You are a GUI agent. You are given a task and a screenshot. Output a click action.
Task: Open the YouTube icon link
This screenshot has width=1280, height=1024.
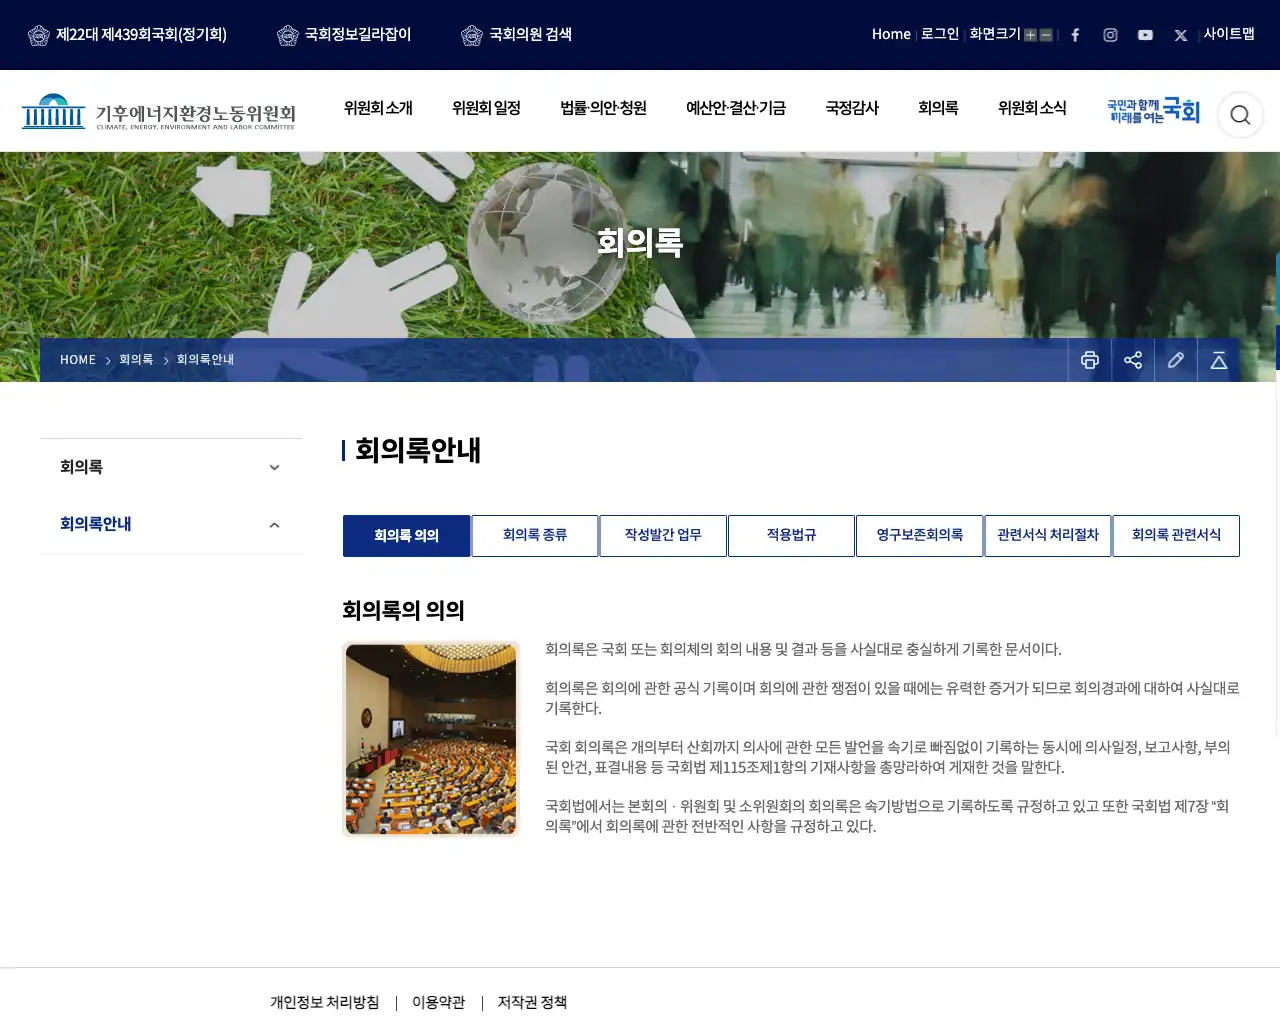click(x=1145, y=35)
